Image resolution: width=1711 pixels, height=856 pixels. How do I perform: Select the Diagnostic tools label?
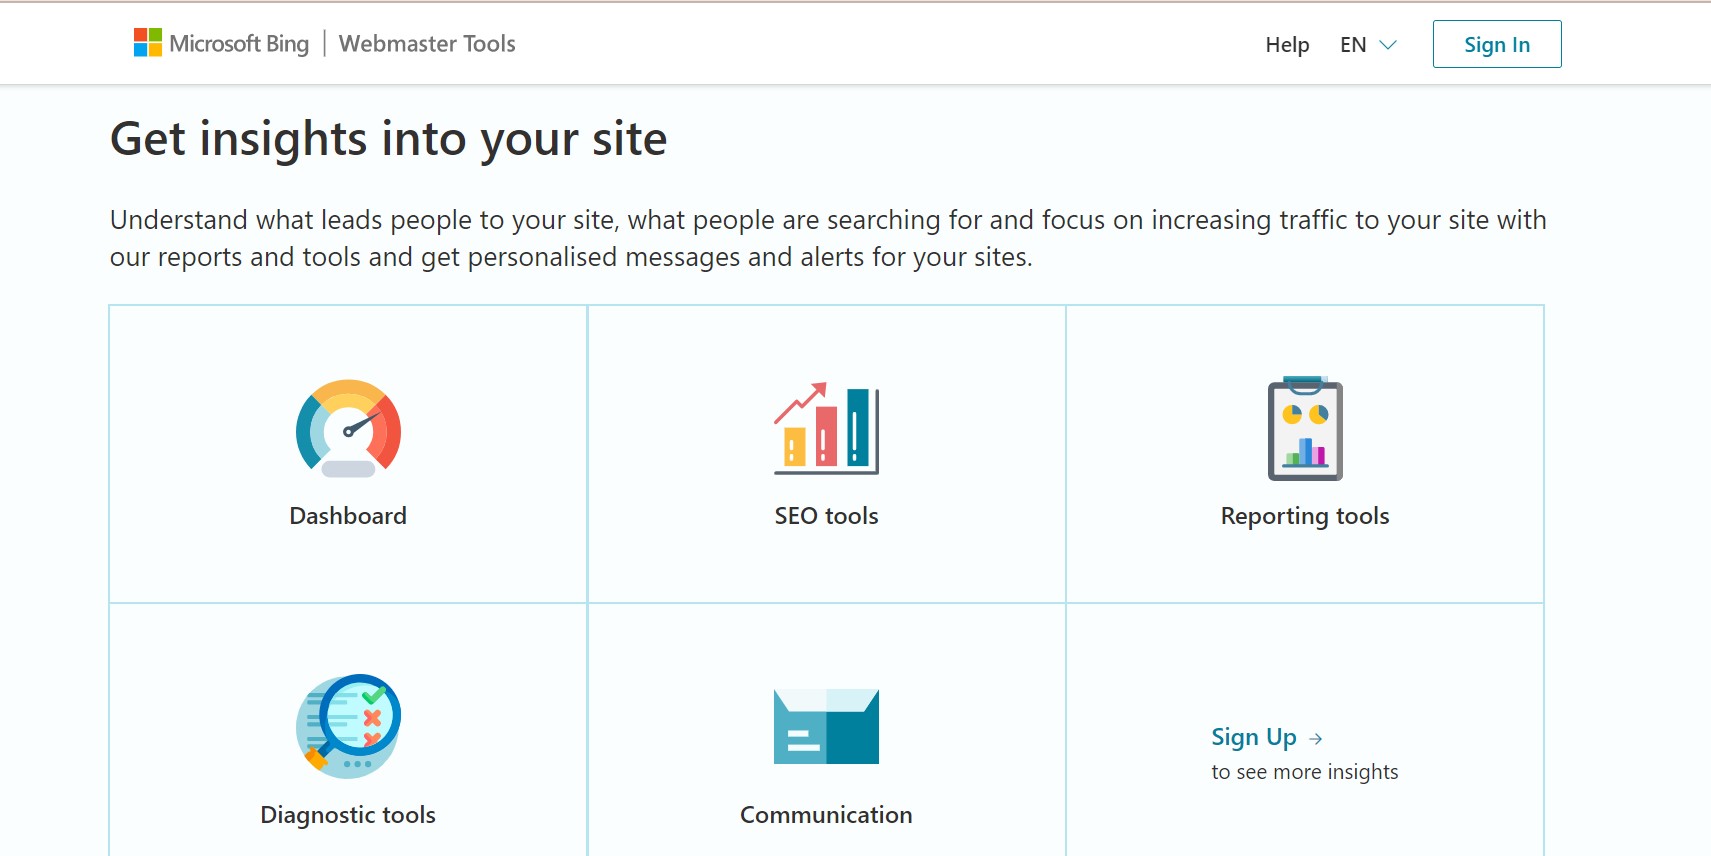click(x=348, y=816)
